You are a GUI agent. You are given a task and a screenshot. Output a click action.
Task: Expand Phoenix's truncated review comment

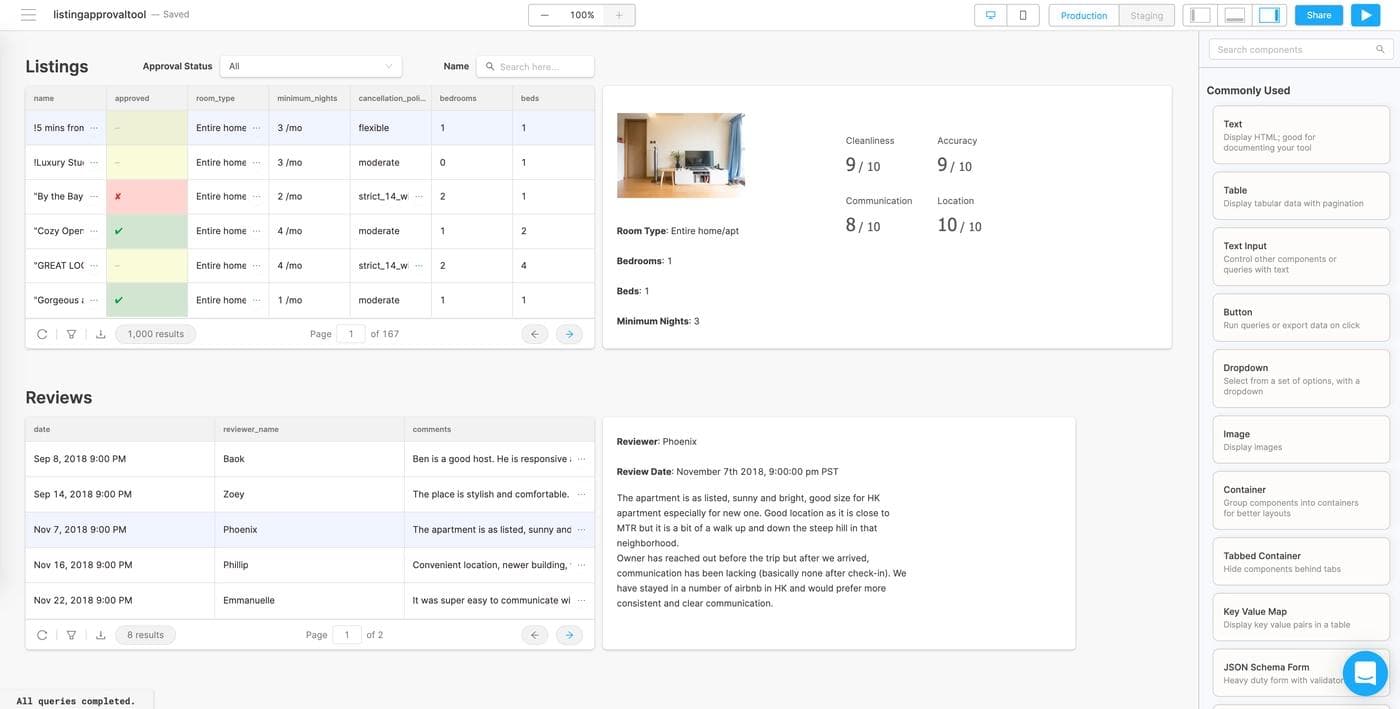click(x=581, y=530)
